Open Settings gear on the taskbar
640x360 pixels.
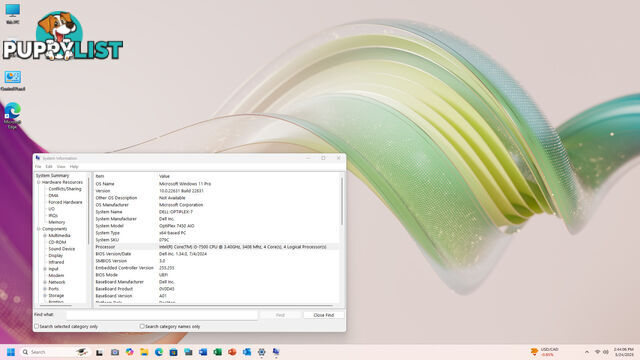click(x=262, y=352)
